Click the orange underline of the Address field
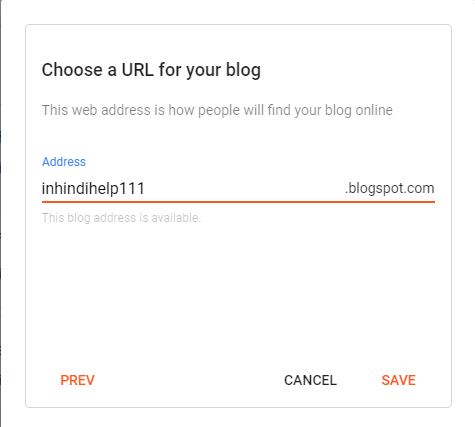The height and width of the screenshot is (427, 475). click(238, 202)
